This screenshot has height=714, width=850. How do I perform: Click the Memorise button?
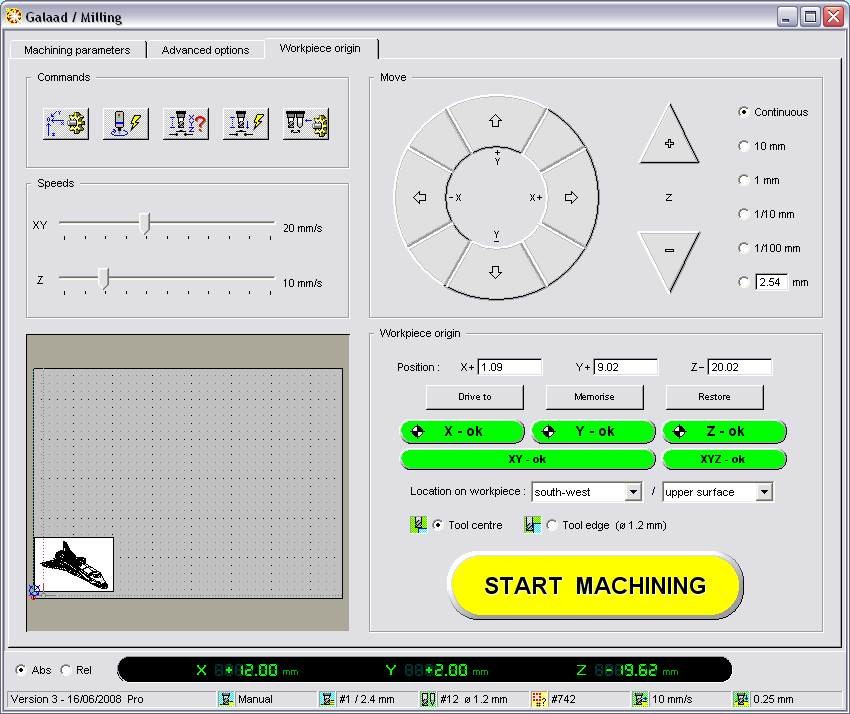[x=594, y=397]
